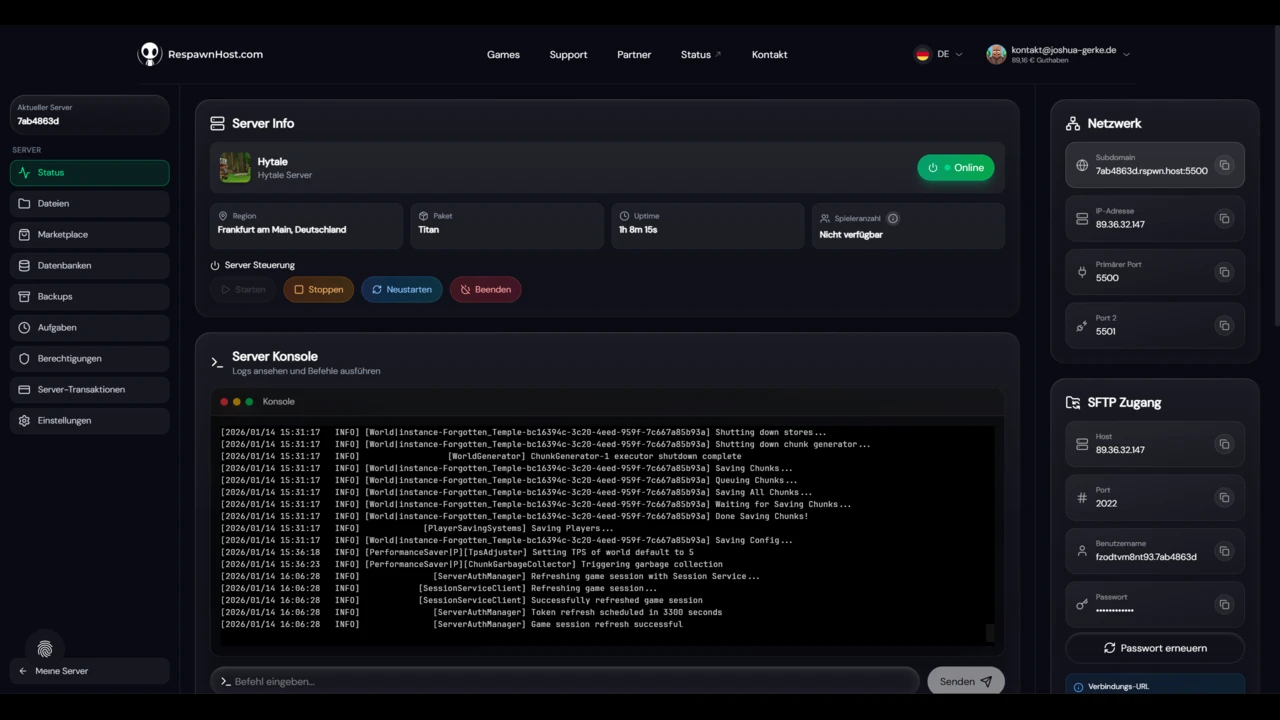1280x720 pixels.
Task: Click the fingerprint icon above Meine Server
Action: pyautogui.click(x=44, y=649)
